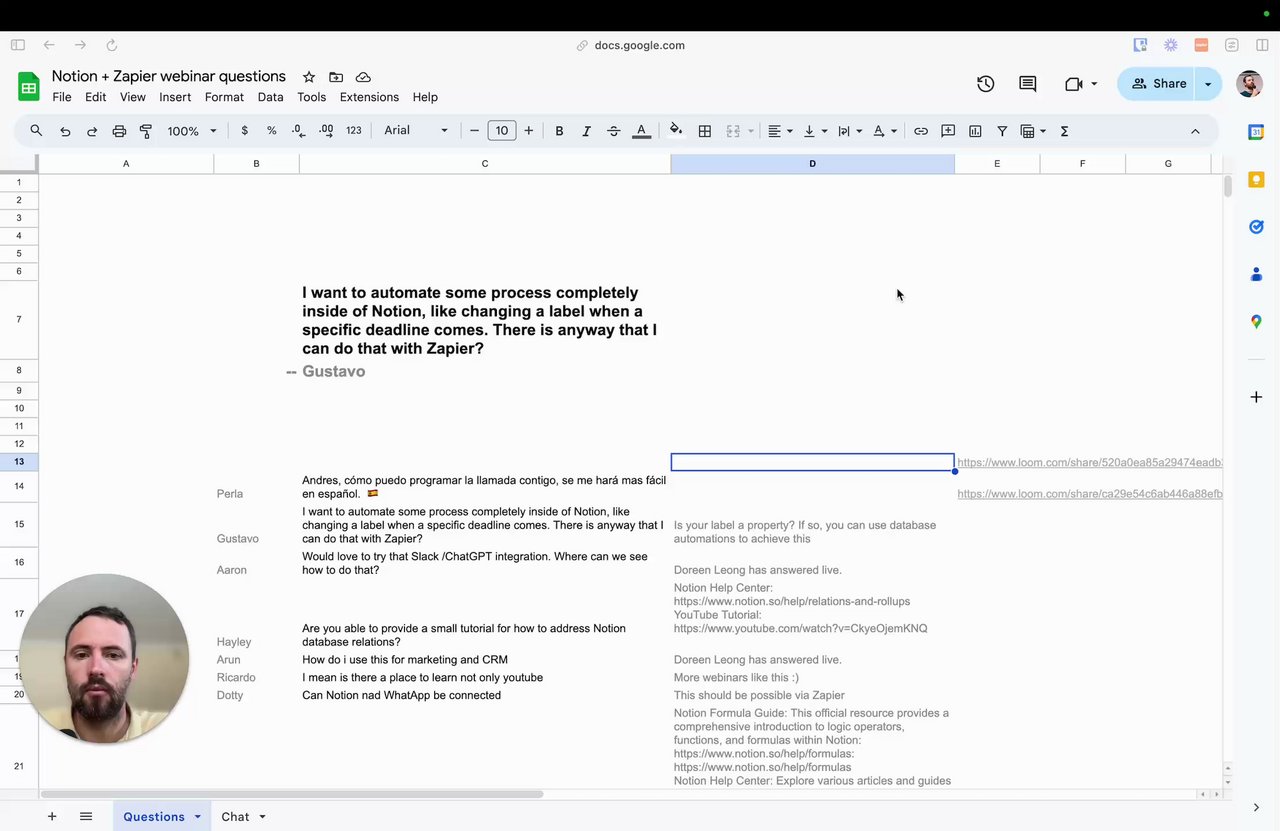Open the Questions tab options arrow
The width and height of the screenshot is (1280, 831).
[x=197, y=817]
